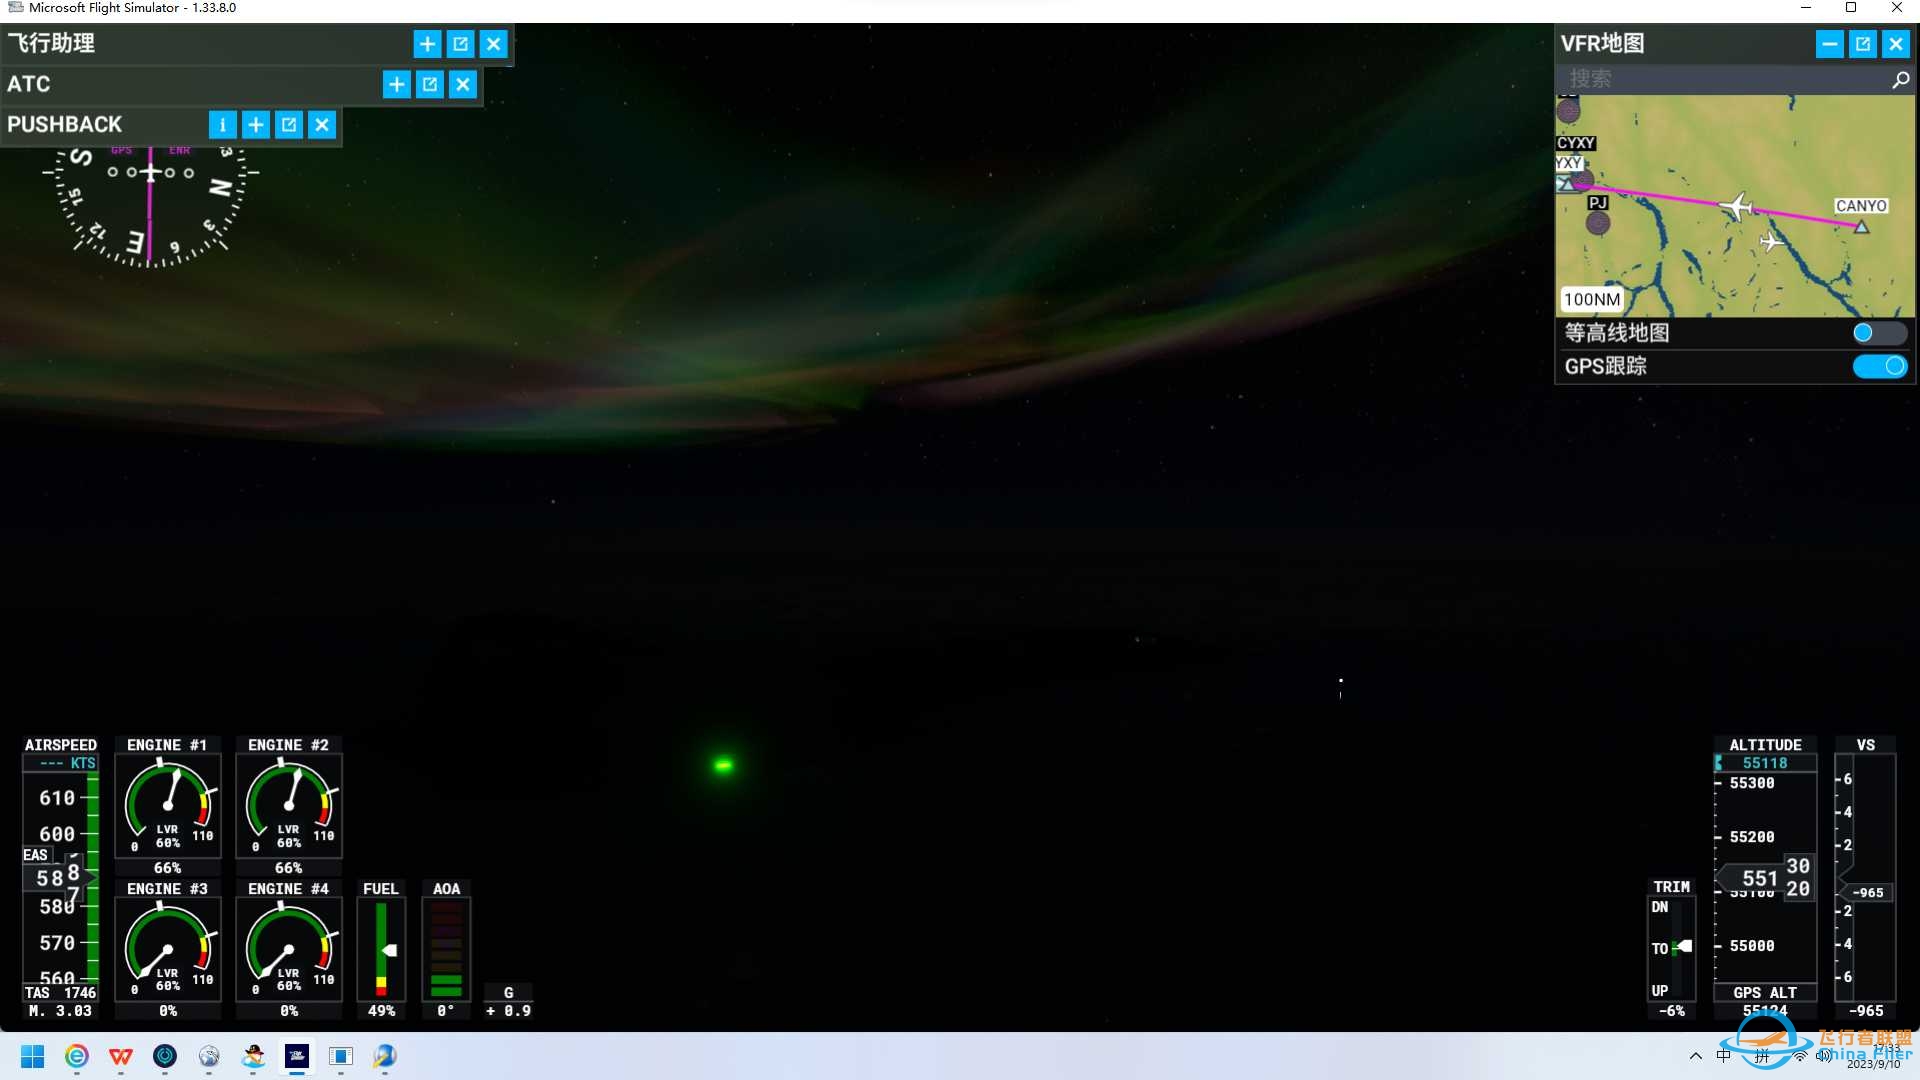Expand the ATC panel with plus icon
1920x1080 pixels.
(x=396, y=85)
